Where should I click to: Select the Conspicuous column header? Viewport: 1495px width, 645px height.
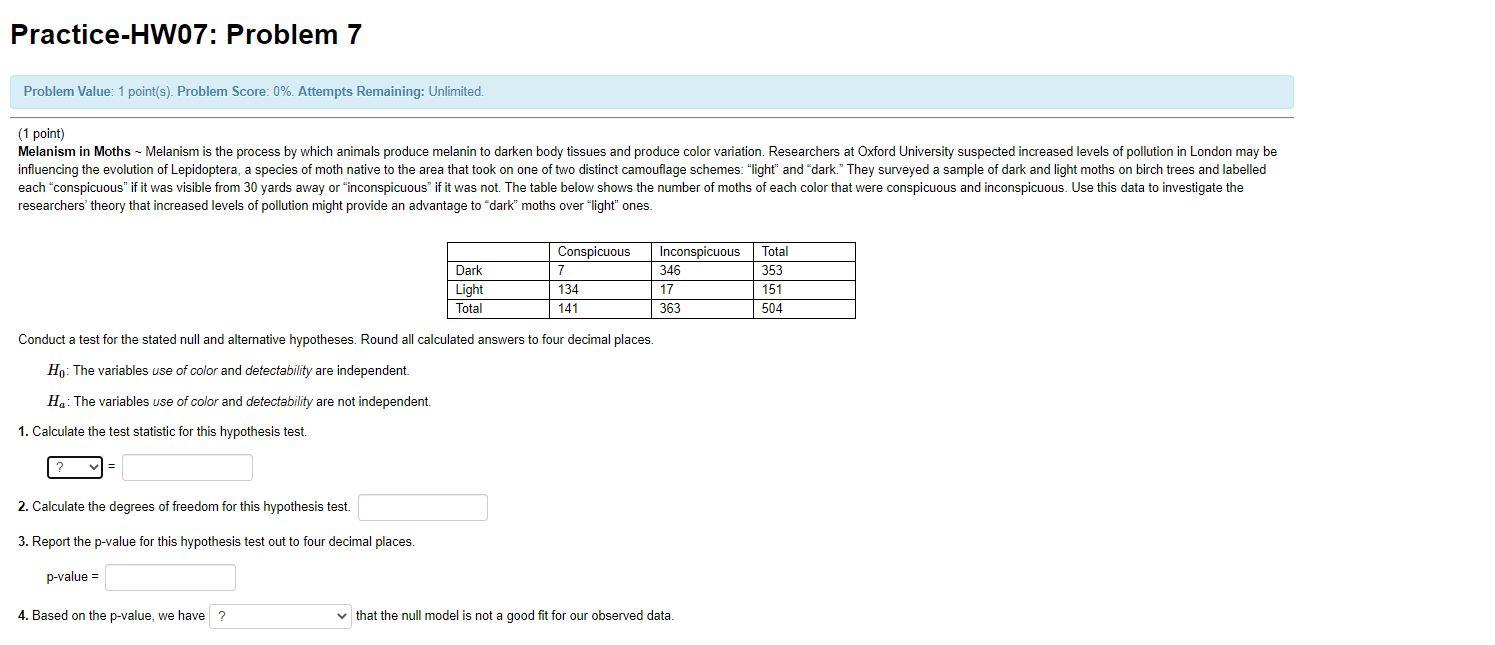[594, 251]
